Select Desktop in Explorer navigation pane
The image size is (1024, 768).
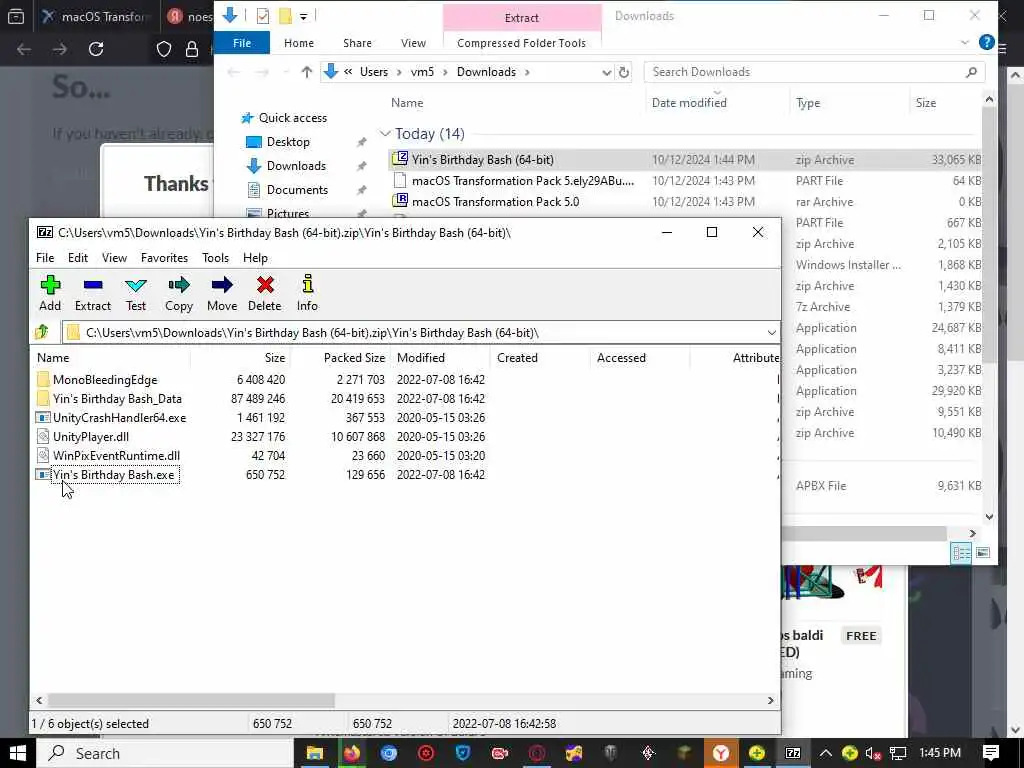click(288, 142)
